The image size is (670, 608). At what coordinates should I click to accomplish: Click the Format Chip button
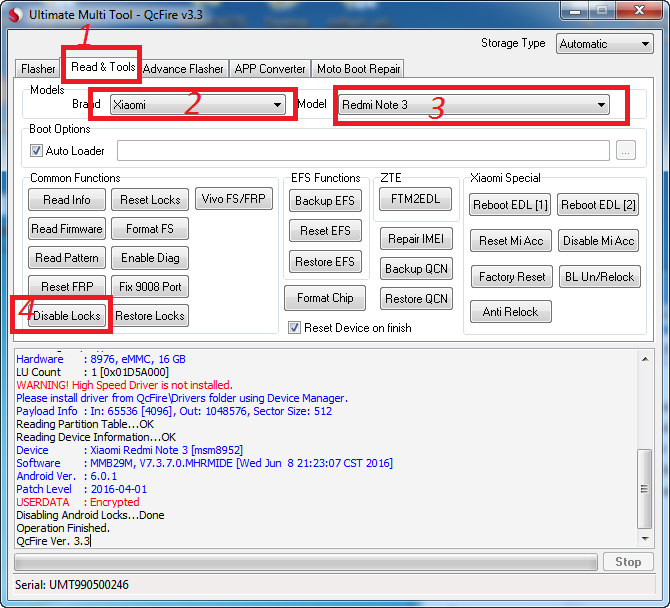pyautogui.click(x=325, y=298)
